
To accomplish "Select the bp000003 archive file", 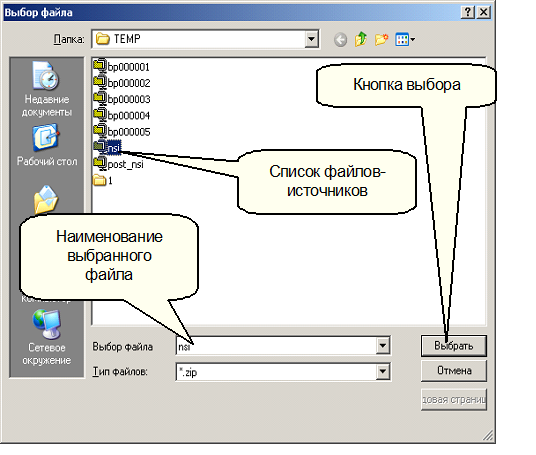I will point(122,99).
